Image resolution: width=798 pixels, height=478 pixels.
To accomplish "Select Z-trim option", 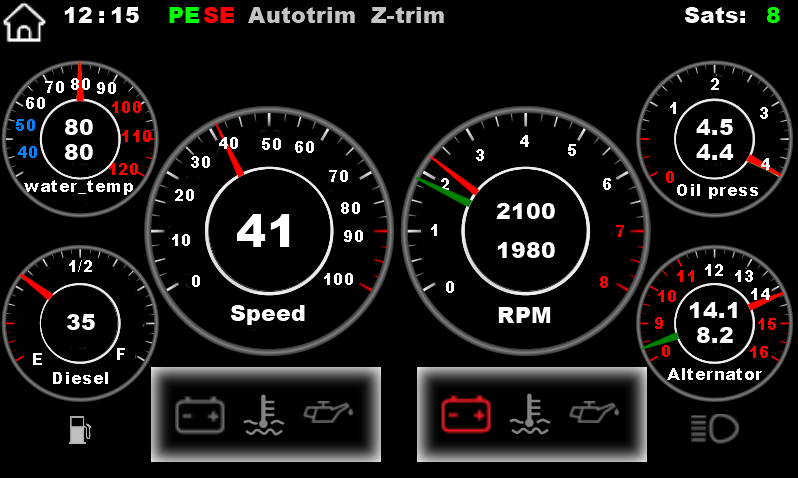I will 407,16.
